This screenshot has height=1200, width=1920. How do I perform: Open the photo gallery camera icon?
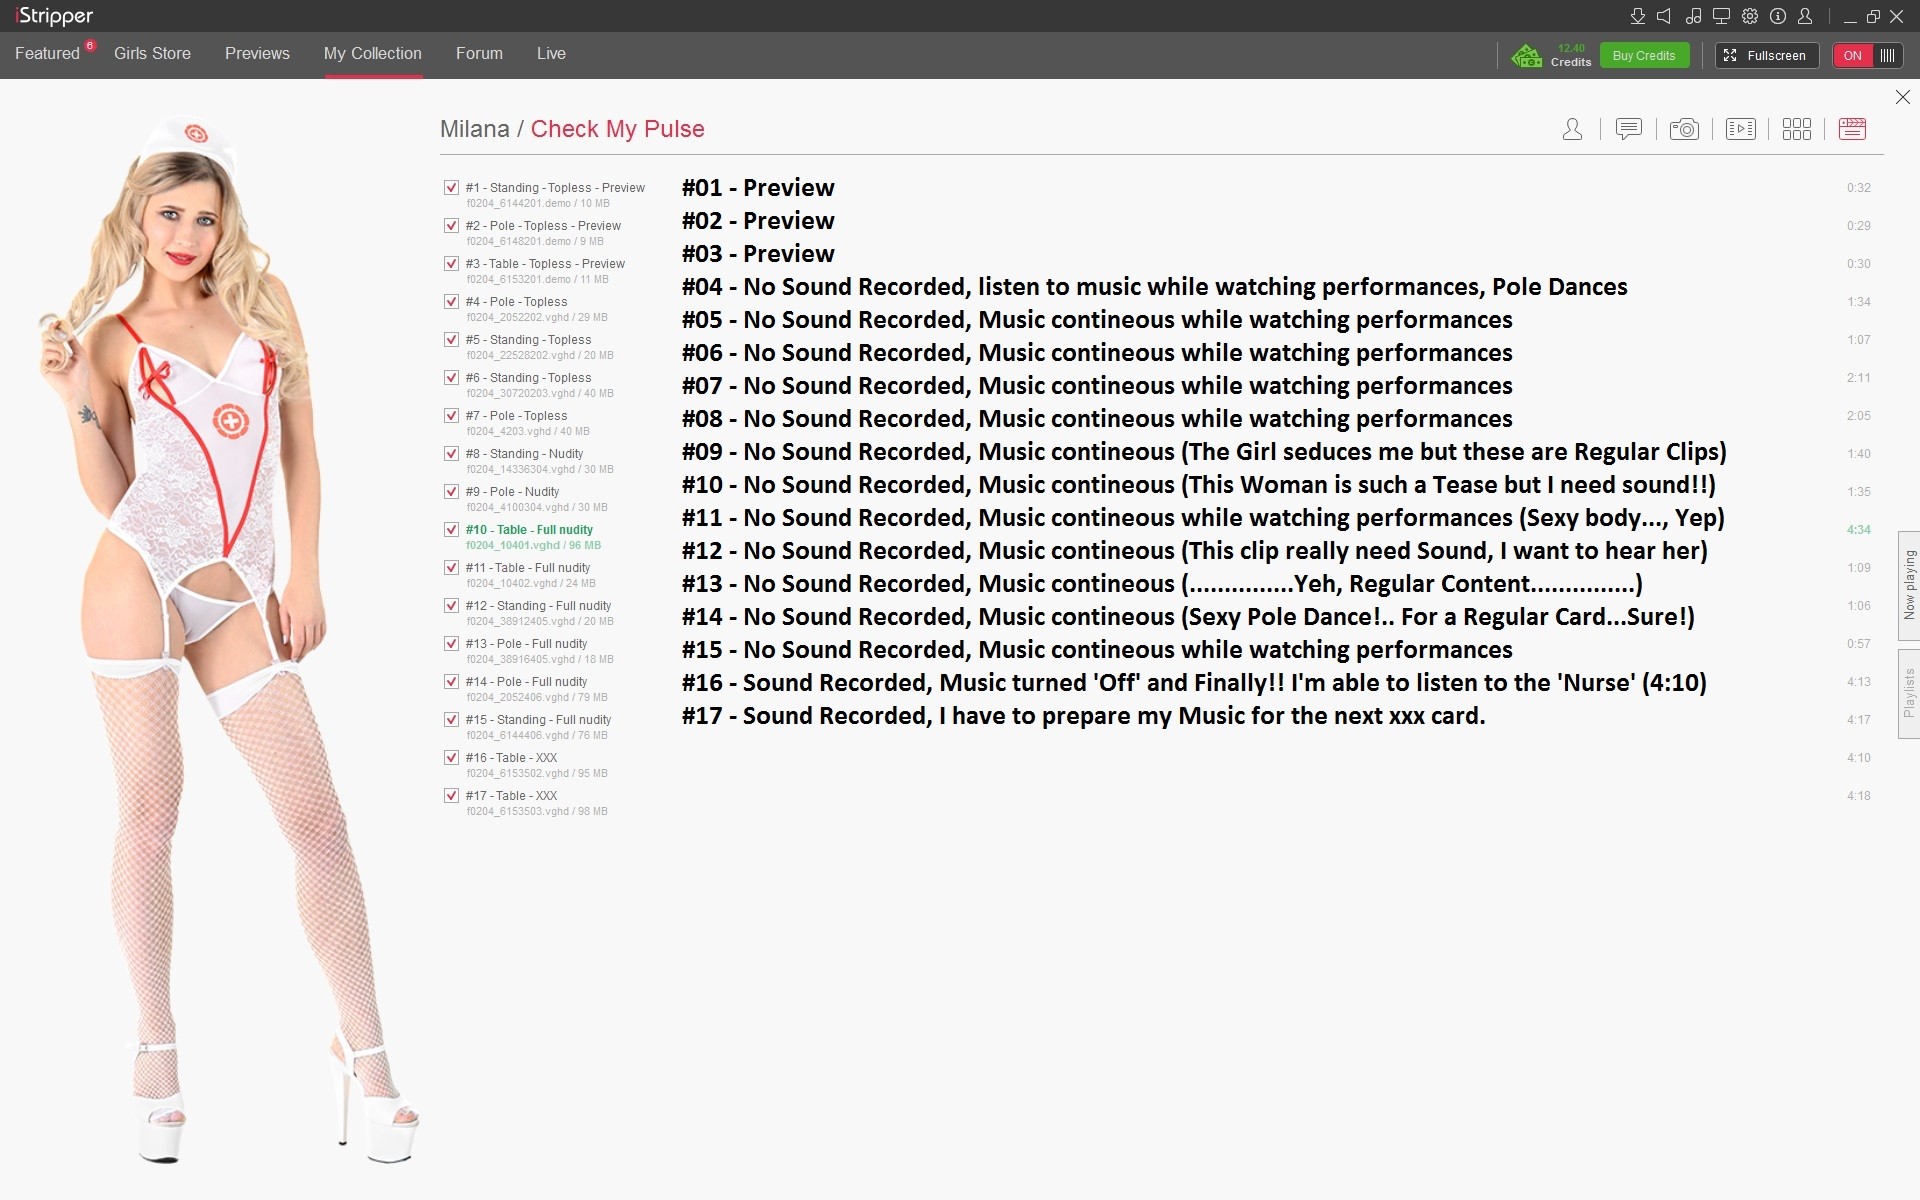click(x=1684, y=129)
